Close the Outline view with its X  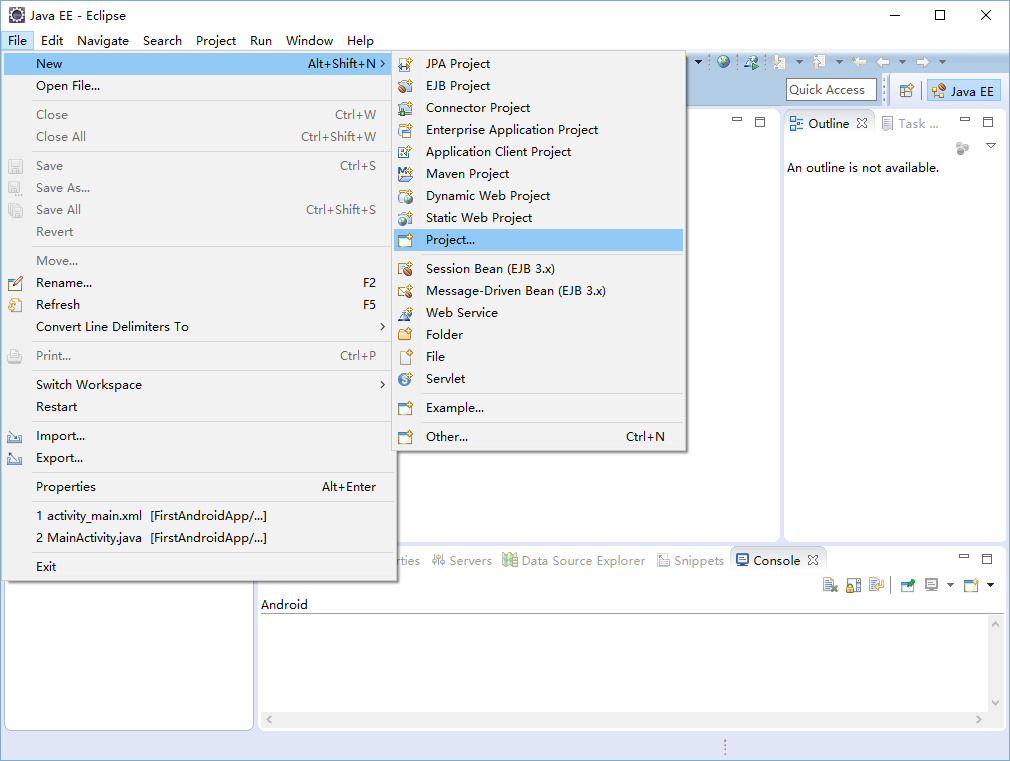tap(862, 123)
